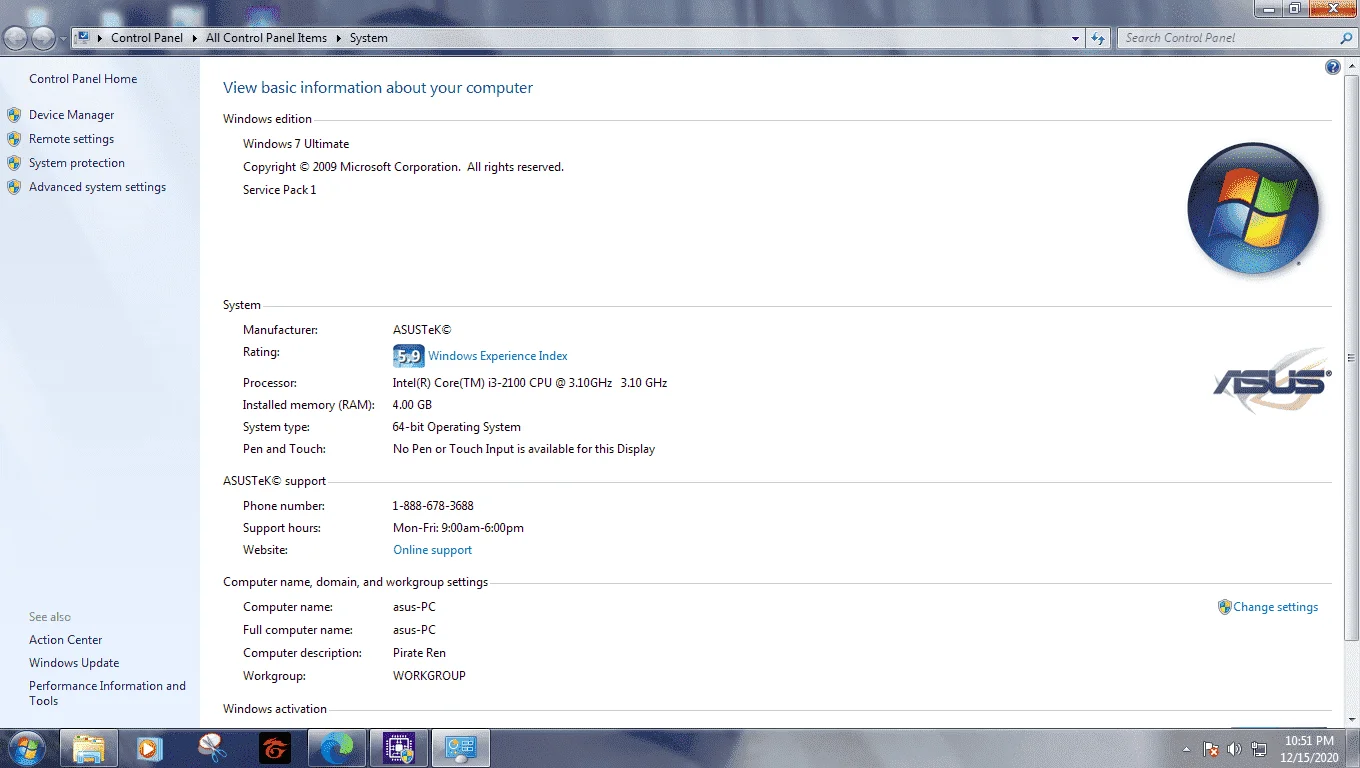Select the System breadcrumb segment
Screen dimensions: 1360x768
[x=369, y=38]
